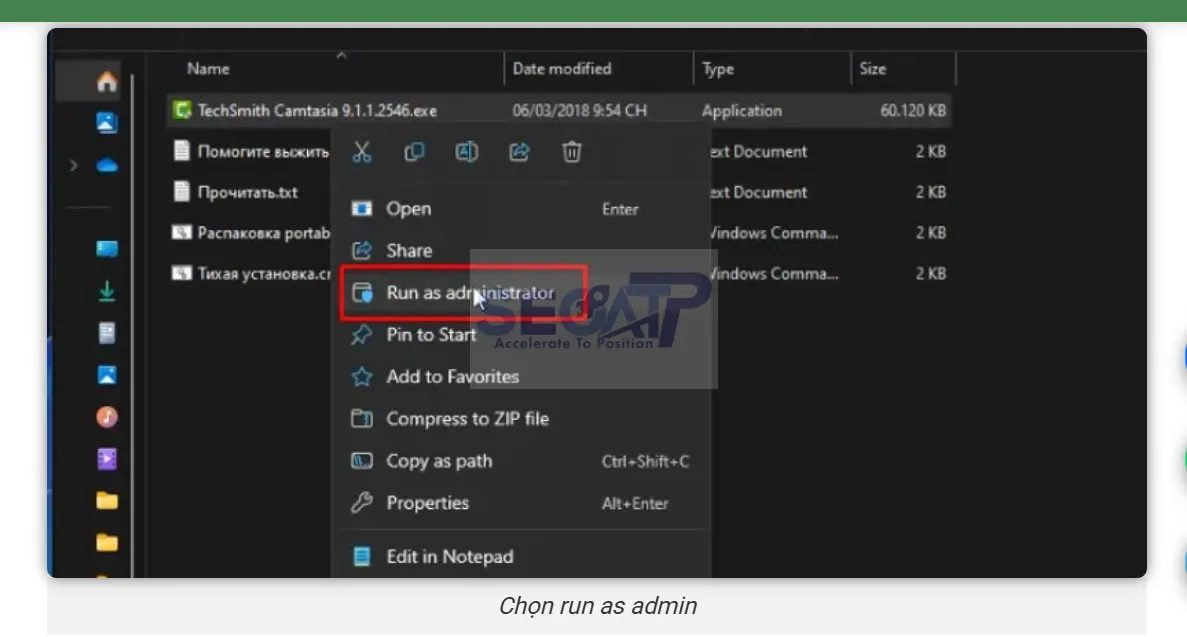Click the Delete trash icon in the context menu
This screenshot has width=1187, height=637.
[x=570, y=152]
